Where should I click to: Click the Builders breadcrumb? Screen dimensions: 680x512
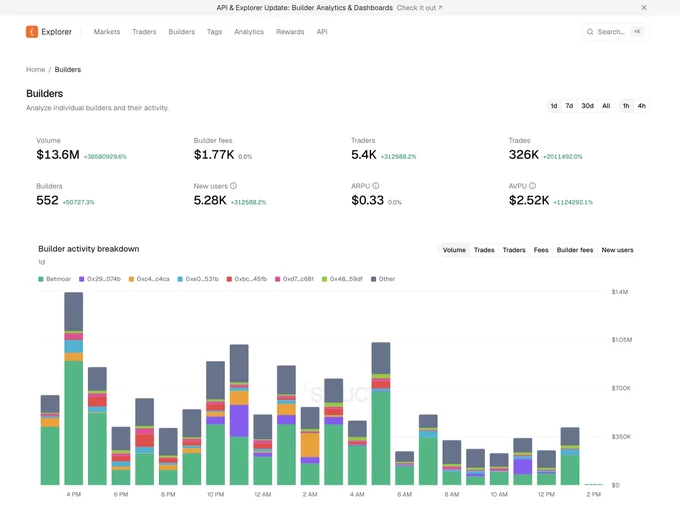point(68,69)
